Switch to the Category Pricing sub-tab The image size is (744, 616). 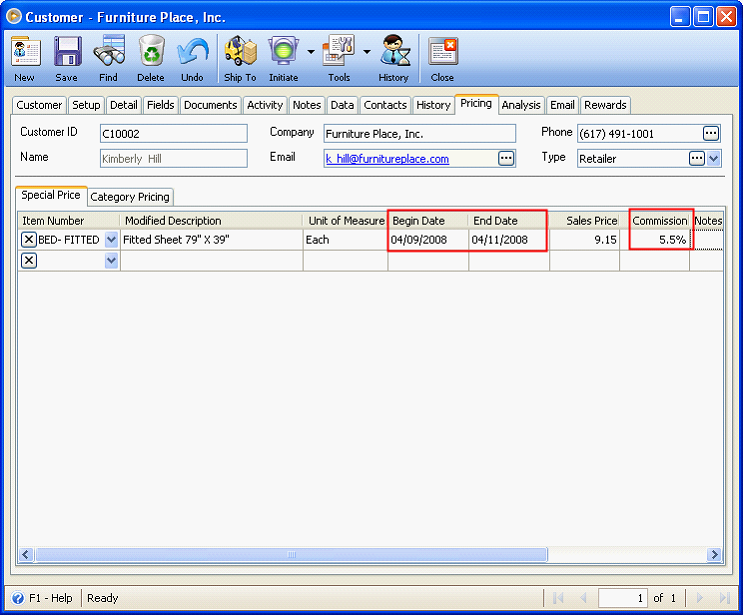click(x=130, y=197)
